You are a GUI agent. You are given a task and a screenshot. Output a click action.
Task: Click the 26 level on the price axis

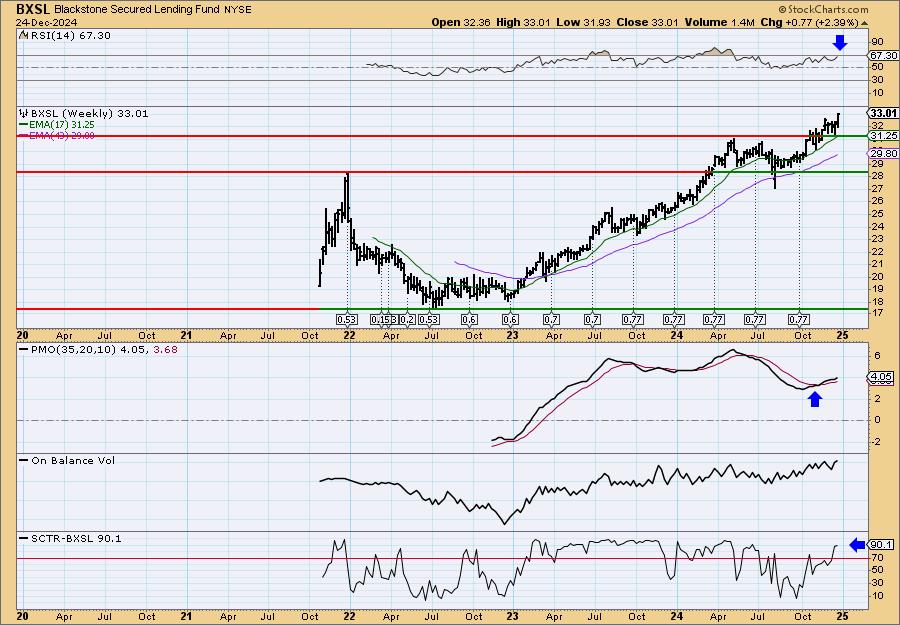point(877,201)
